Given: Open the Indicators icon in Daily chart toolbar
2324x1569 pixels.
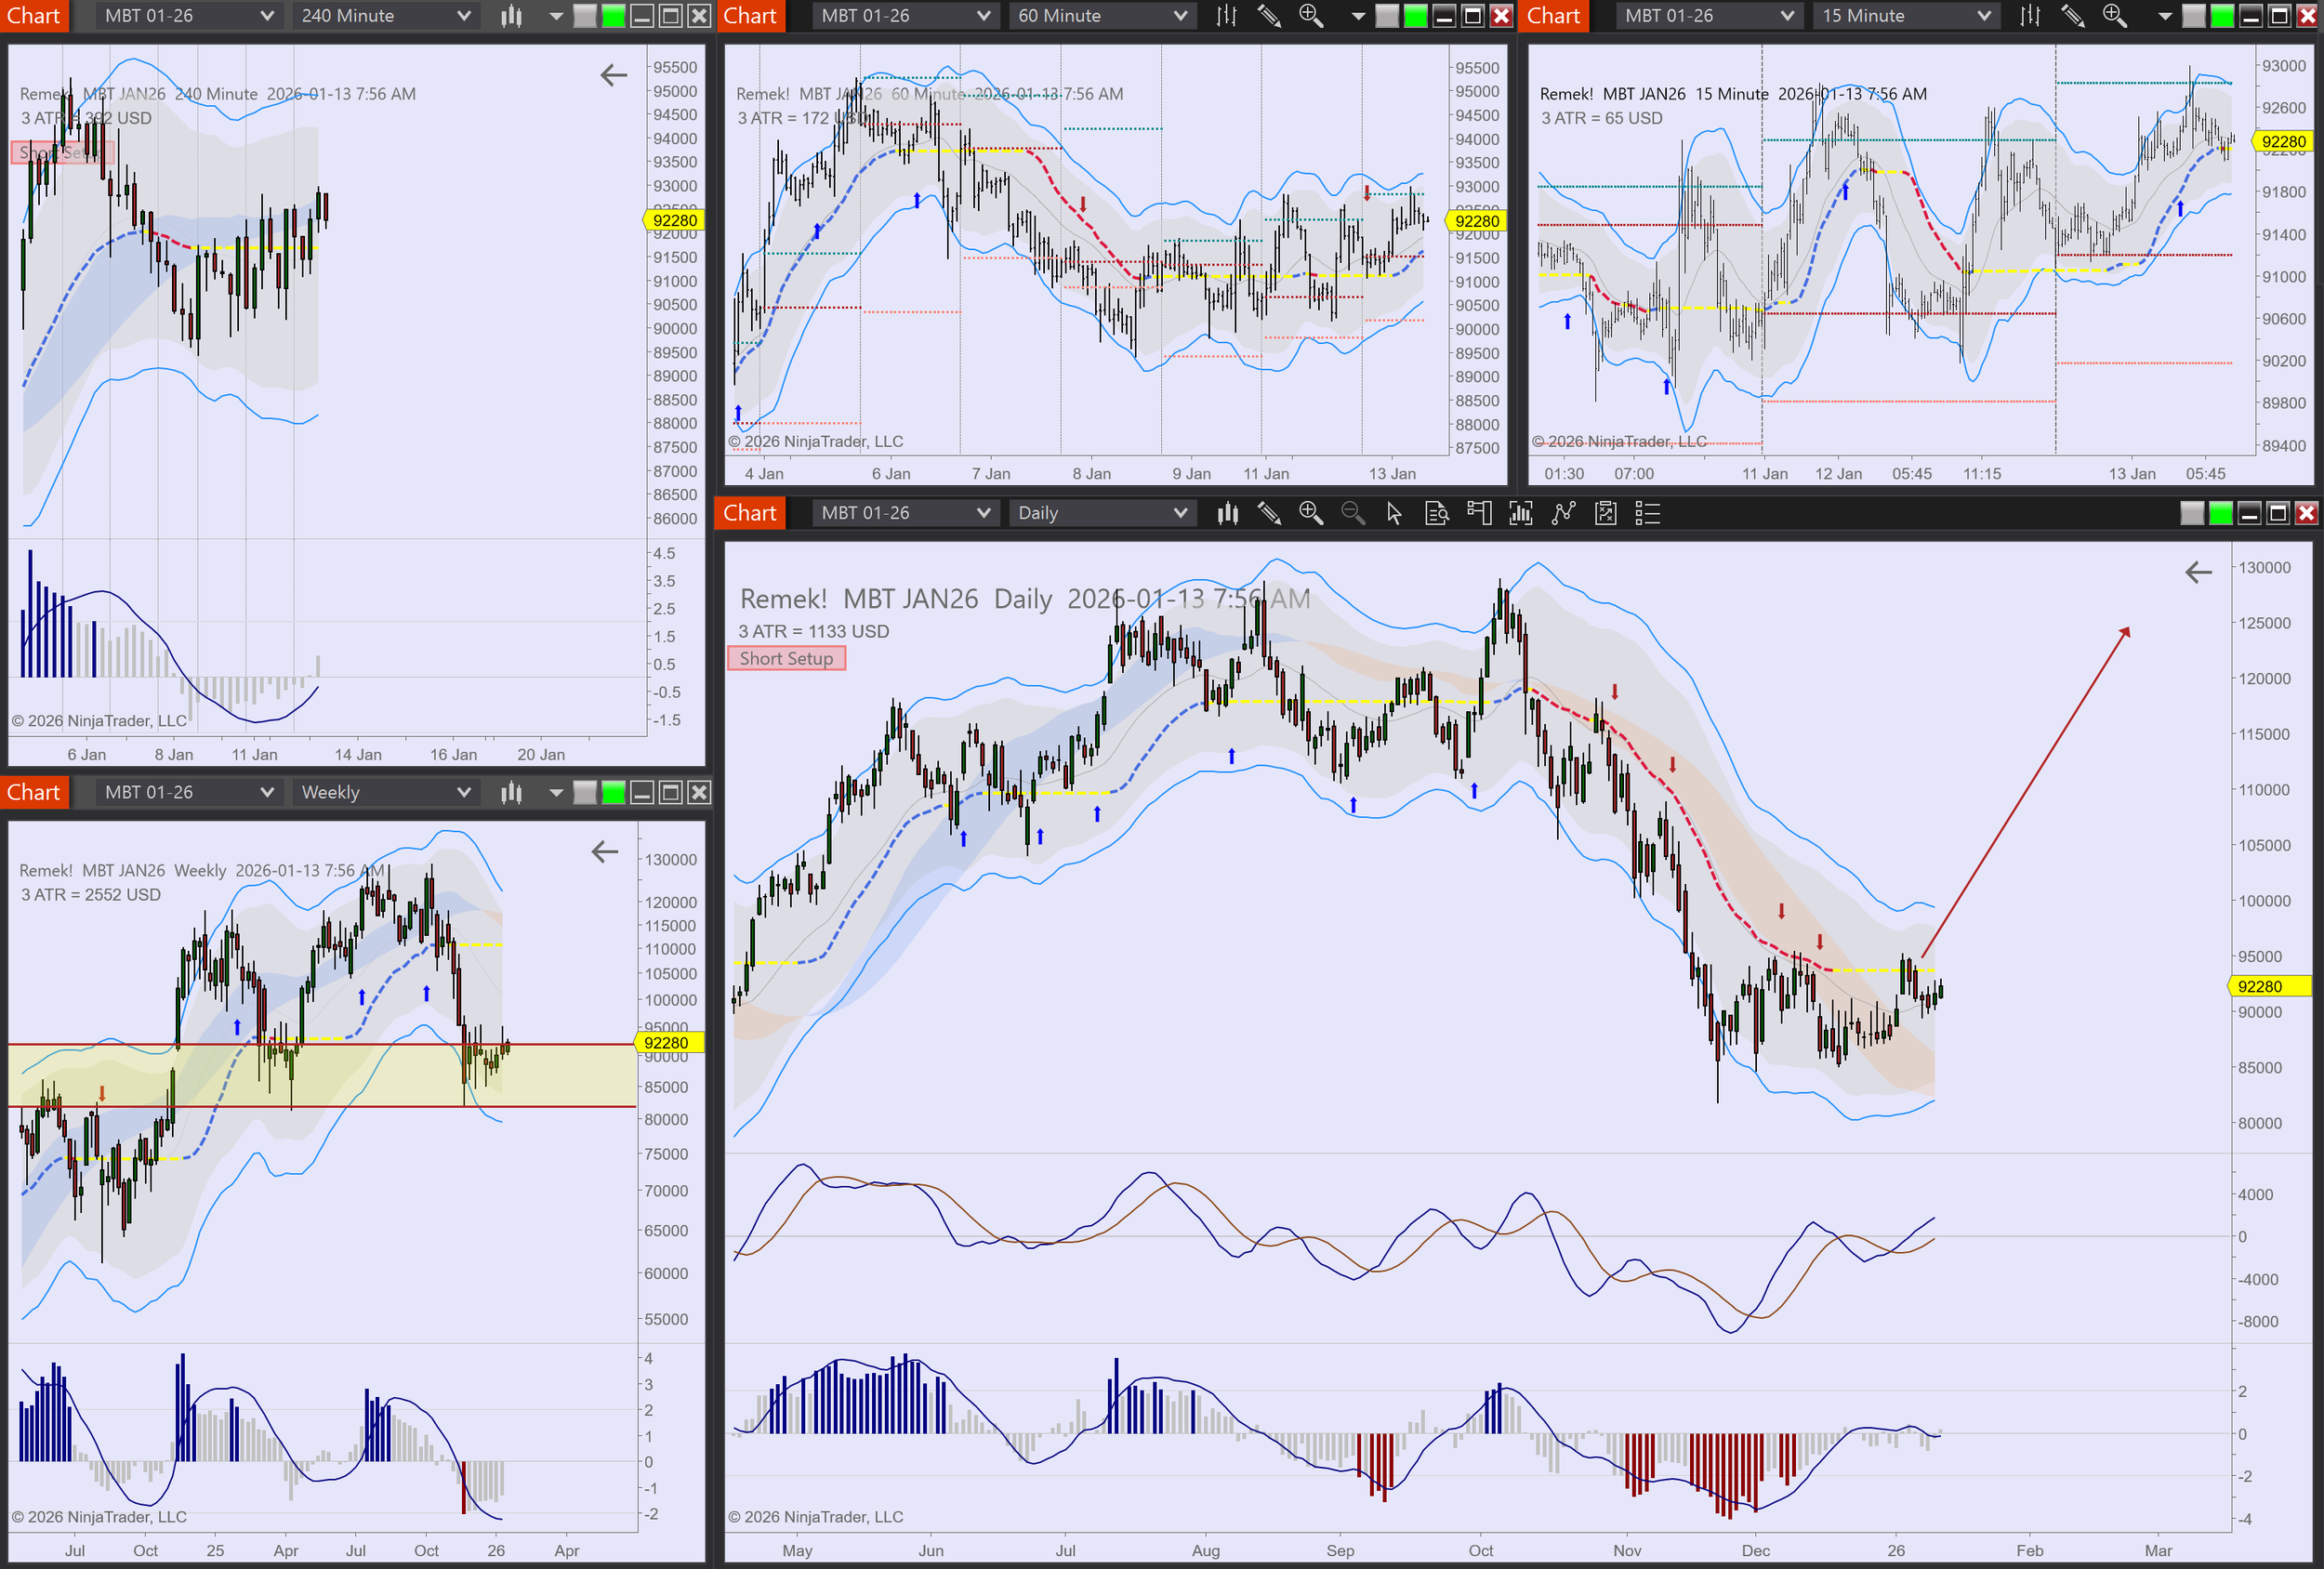Looking at the screenshot, I should [x=1520, y=513].
